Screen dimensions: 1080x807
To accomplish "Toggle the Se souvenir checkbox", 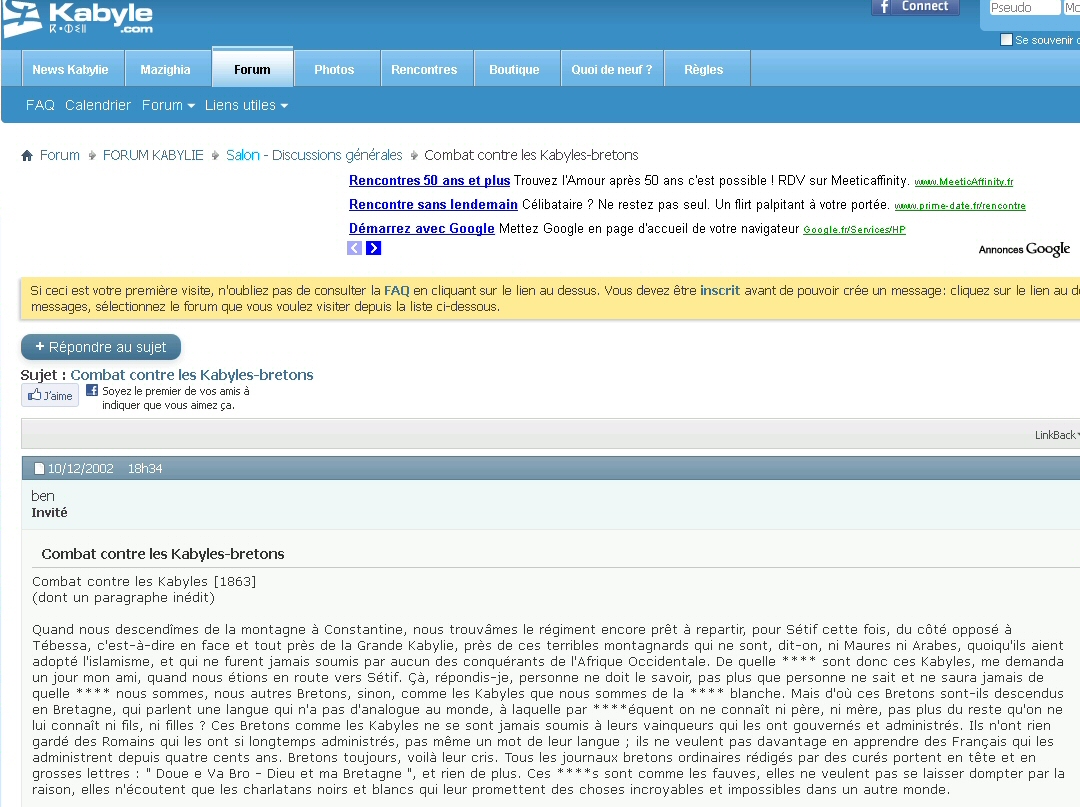I will [1006, 40].
